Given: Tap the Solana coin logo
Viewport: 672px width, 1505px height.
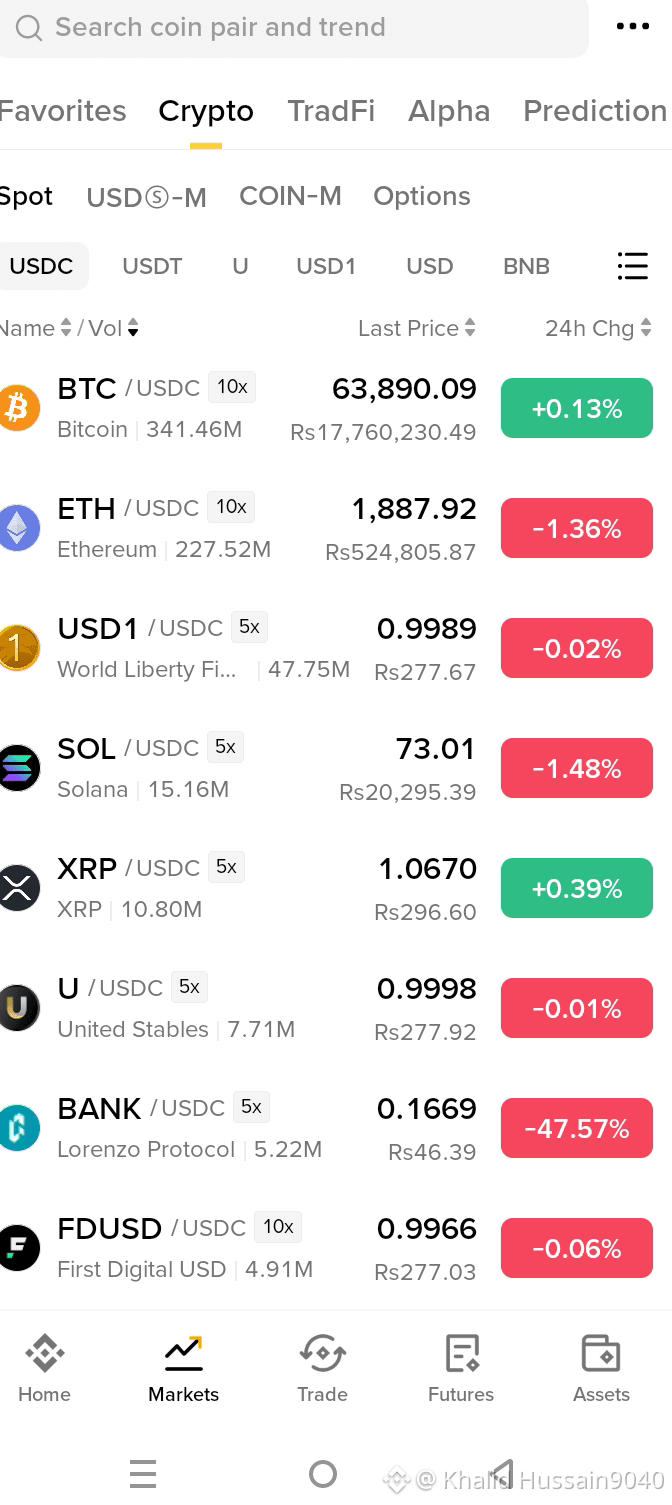Looking at the screenshot, I should [x=18, y=768].
